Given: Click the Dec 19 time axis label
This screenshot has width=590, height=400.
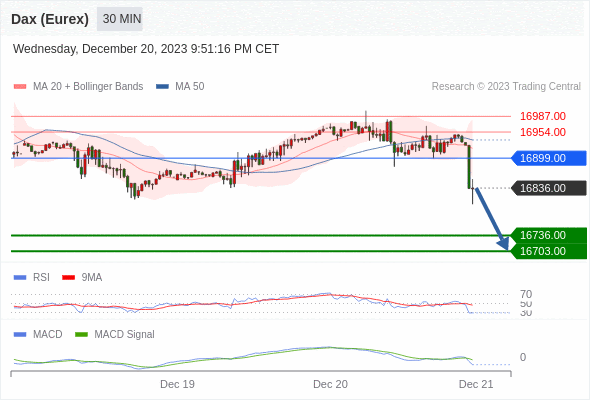Looking at the screenshot, I should tap(177, 384).
